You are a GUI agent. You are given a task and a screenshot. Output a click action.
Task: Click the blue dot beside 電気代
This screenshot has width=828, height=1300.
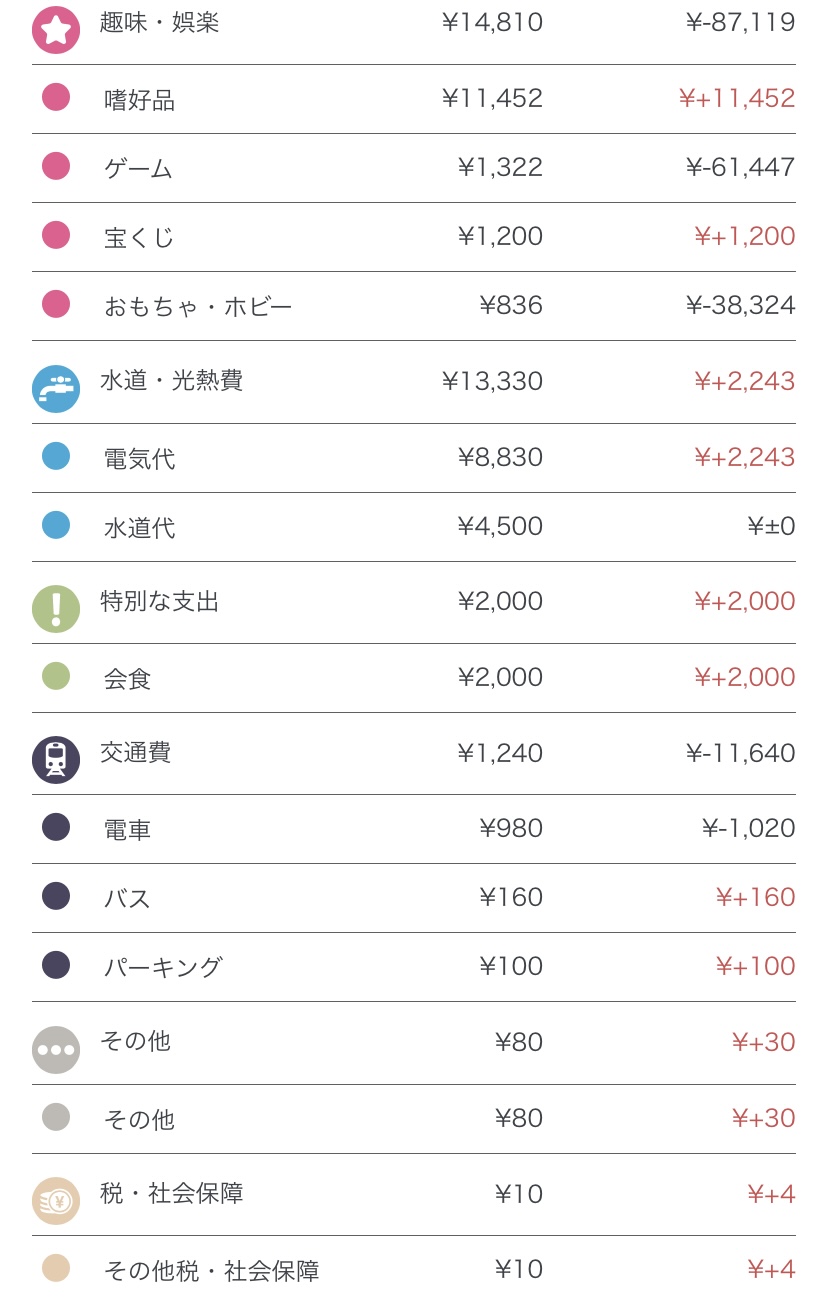(x=56, y=456)
